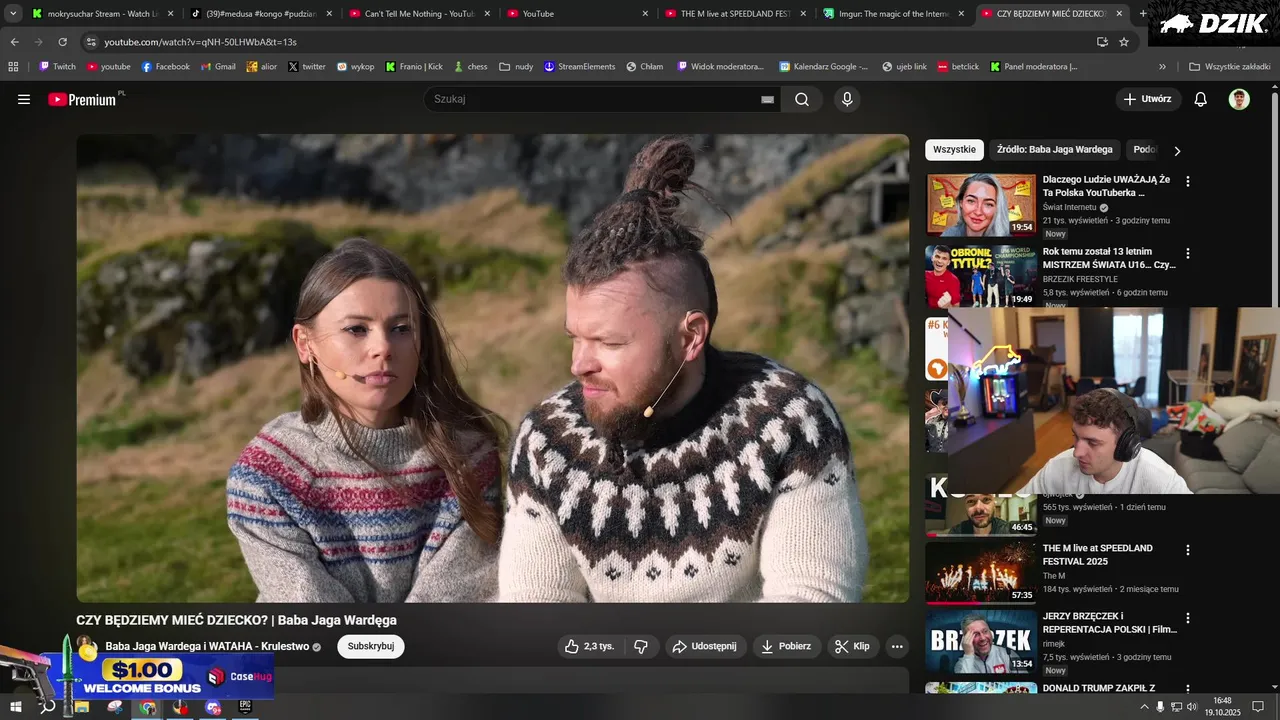Expand the tab search dropdown arrow
This screenshot has height=720, width=1280.
point(13,14)
